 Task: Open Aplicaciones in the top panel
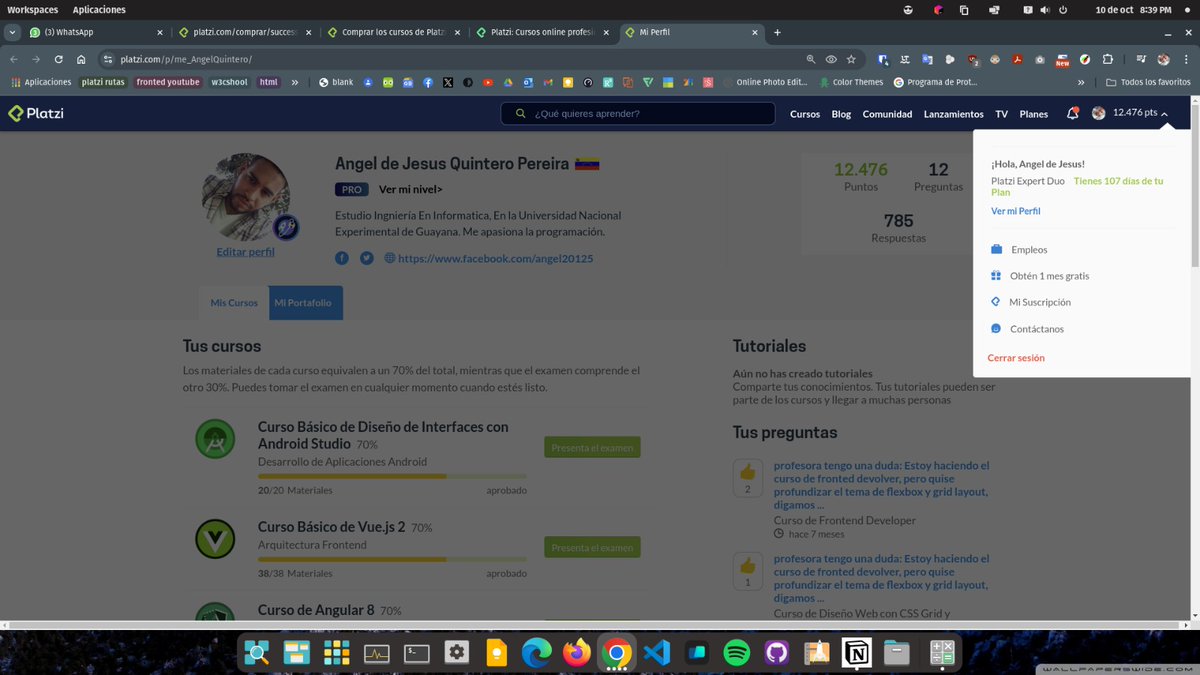[99, 9]
